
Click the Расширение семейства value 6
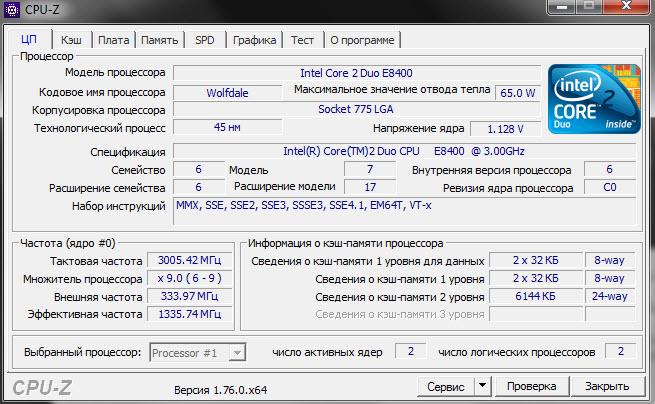coord(198,187)
